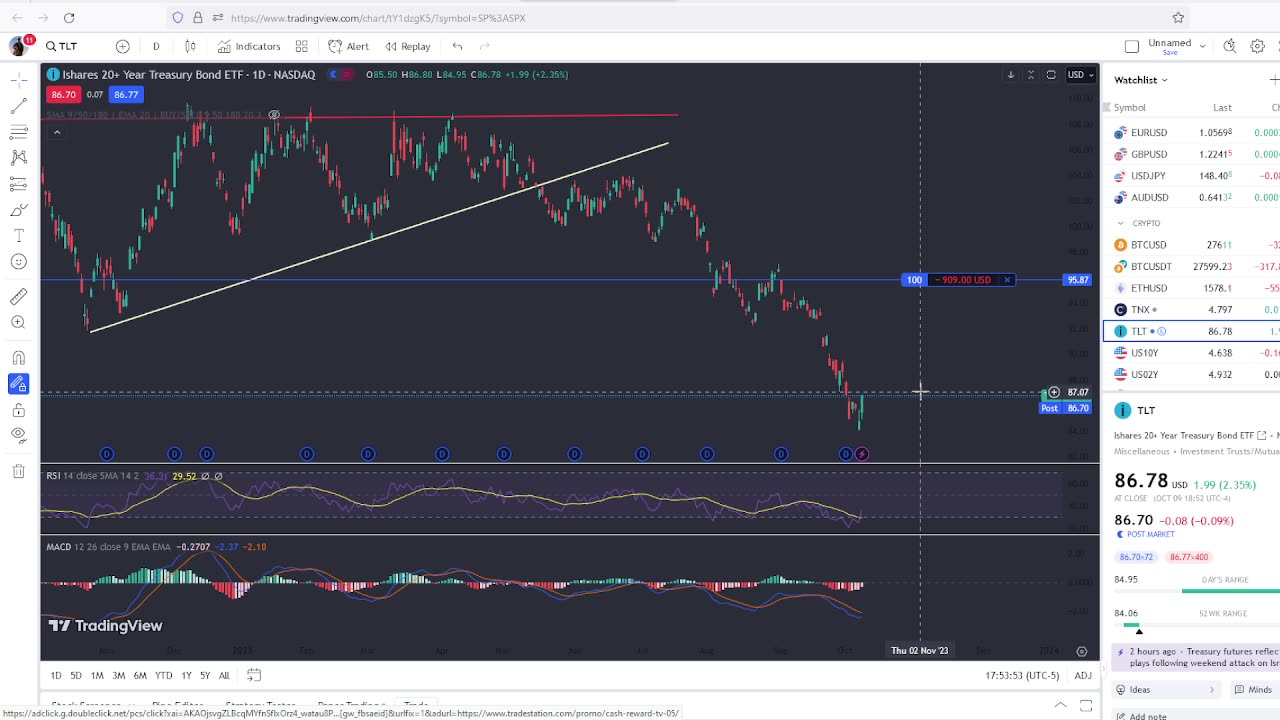Screen dimensions: 1280x720
Task: Remove drawings with trash icon
Action: pyautogui.click(x=18, y=471)
